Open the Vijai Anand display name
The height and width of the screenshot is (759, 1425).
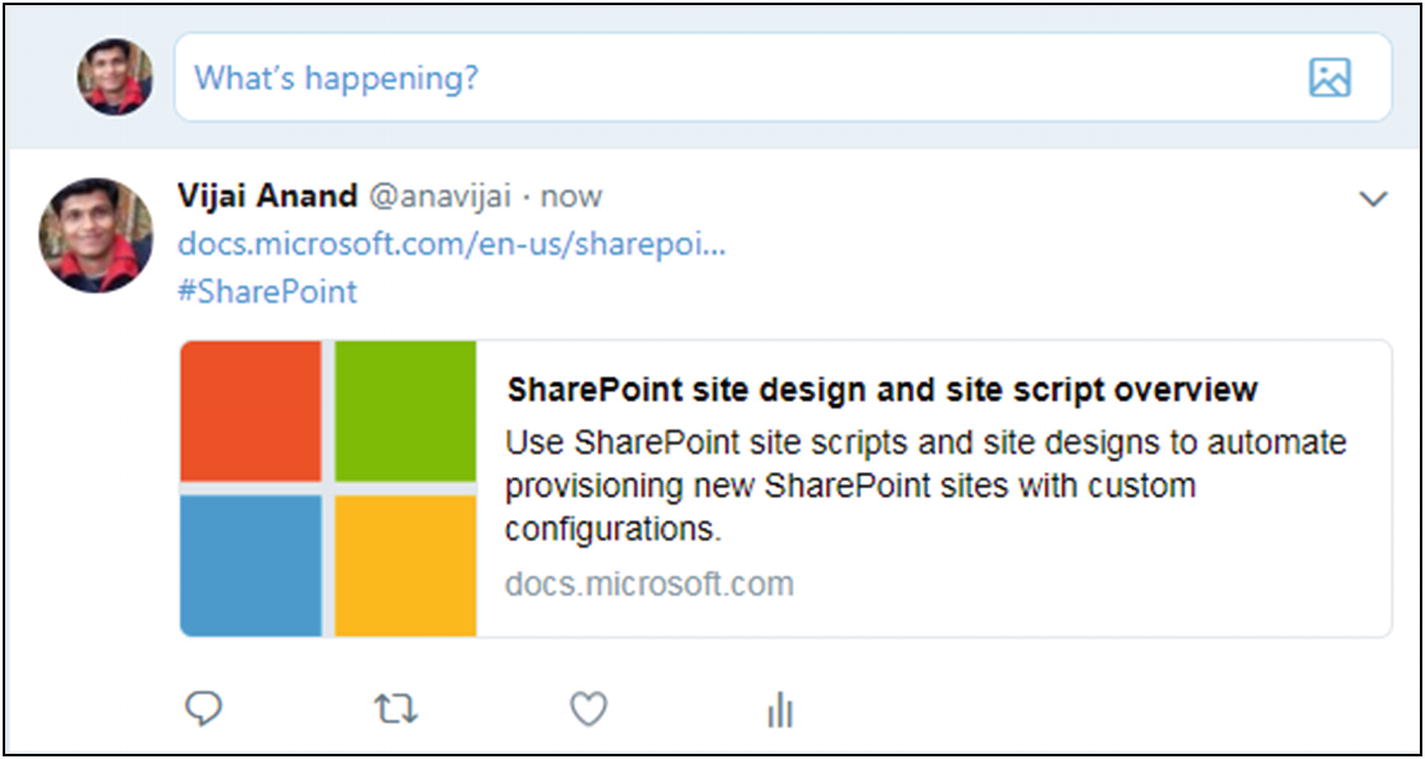[x=267, y=196]
